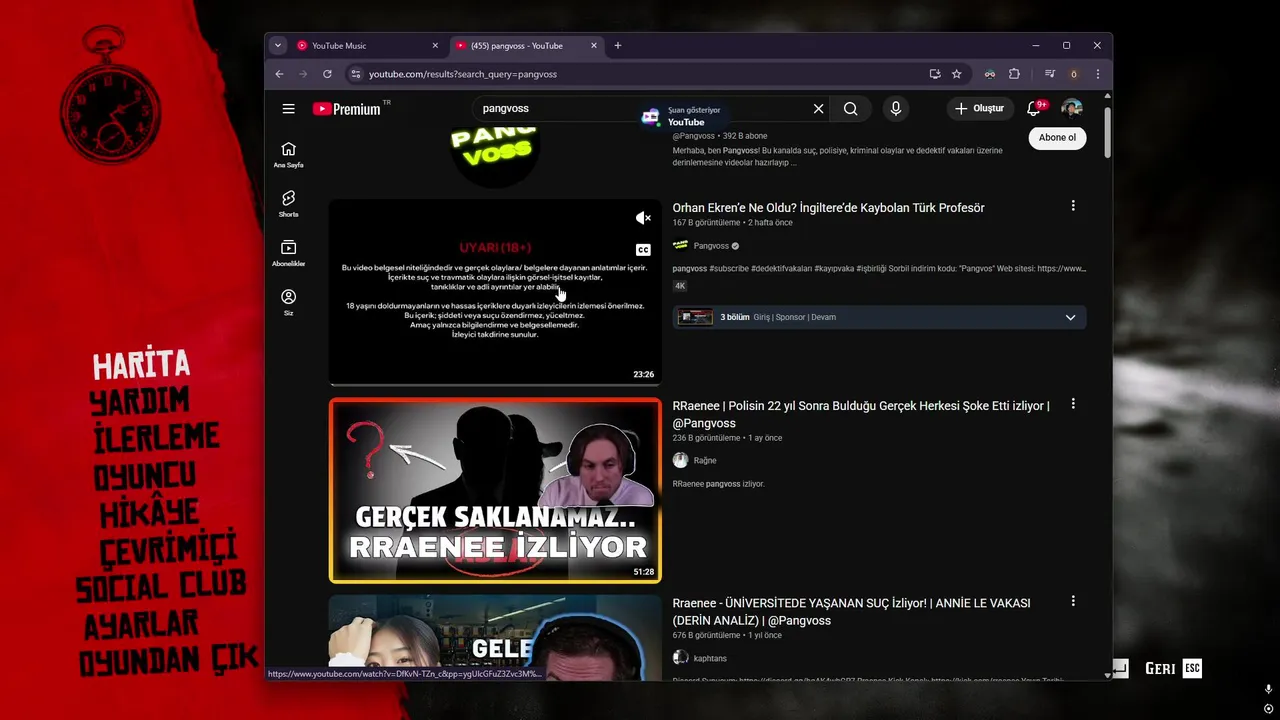Go back in browser history

point(279,74)
